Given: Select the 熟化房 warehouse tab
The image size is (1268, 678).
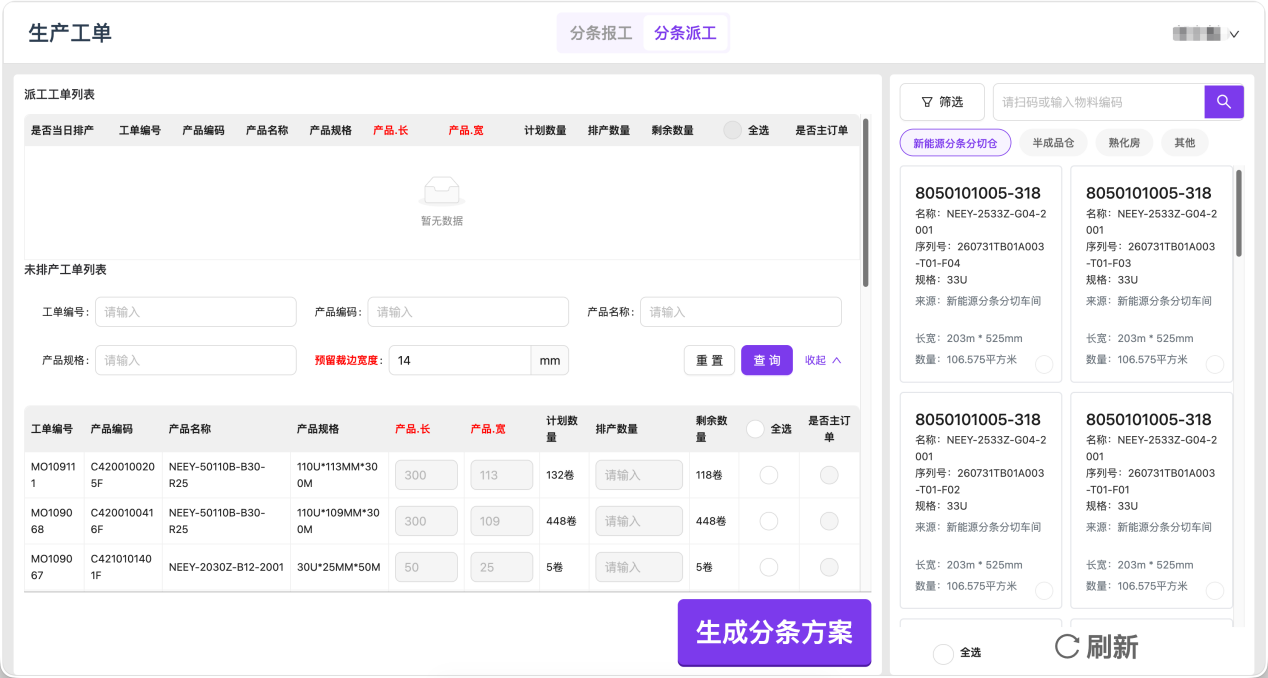Looking at the screenshot, I should pyautogui.click(x=1124, y=143).
